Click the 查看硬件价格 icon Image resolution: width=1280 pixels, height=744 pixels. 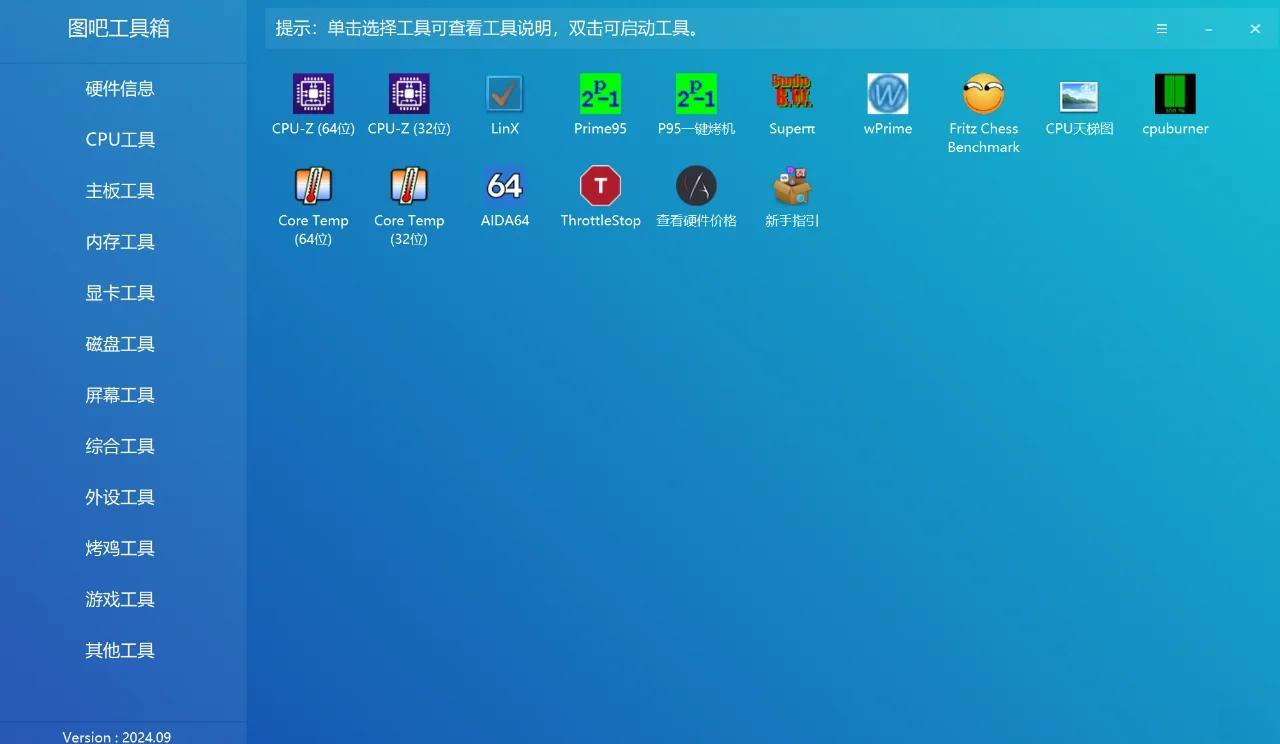pyautogui.click(x=696, y=186)
